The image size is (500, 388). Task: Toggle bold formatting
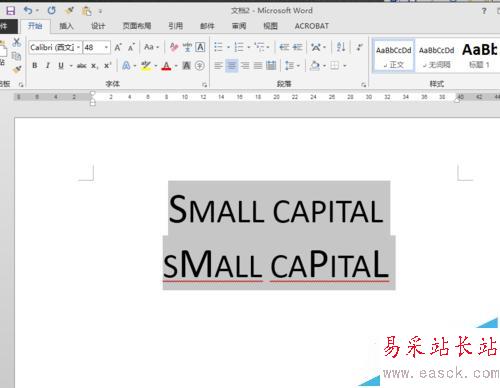(35, 66)
